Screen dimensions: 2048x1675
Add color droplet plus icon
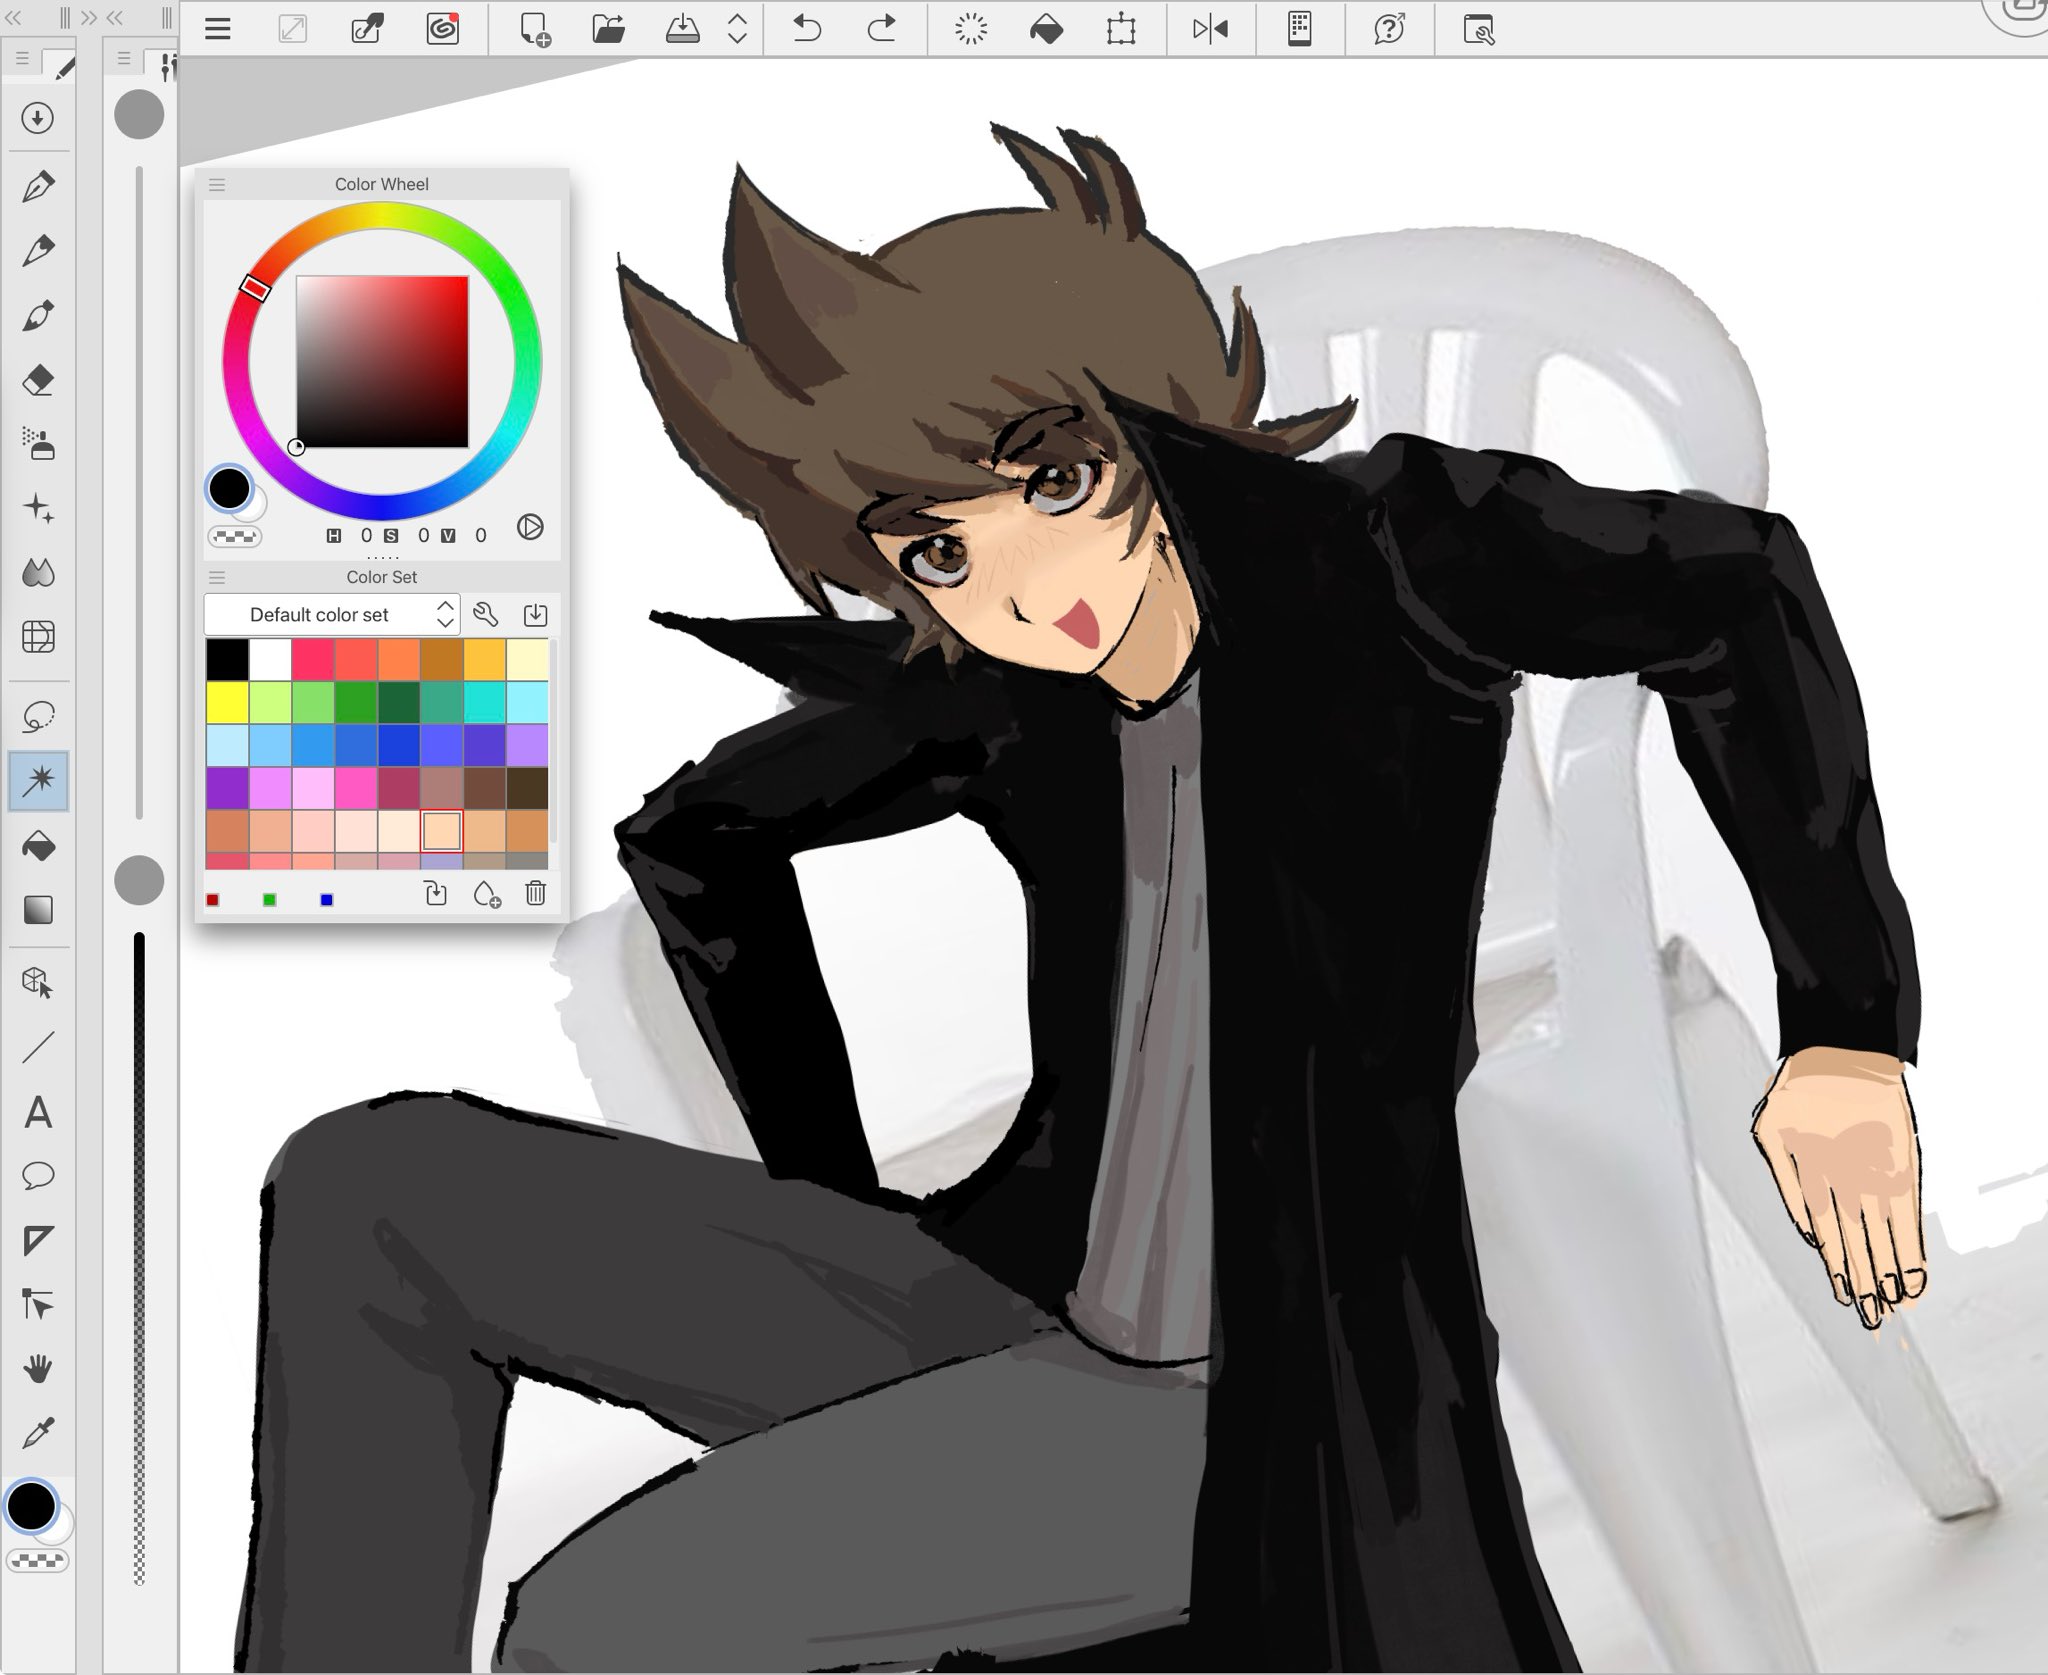pos(486,893)
